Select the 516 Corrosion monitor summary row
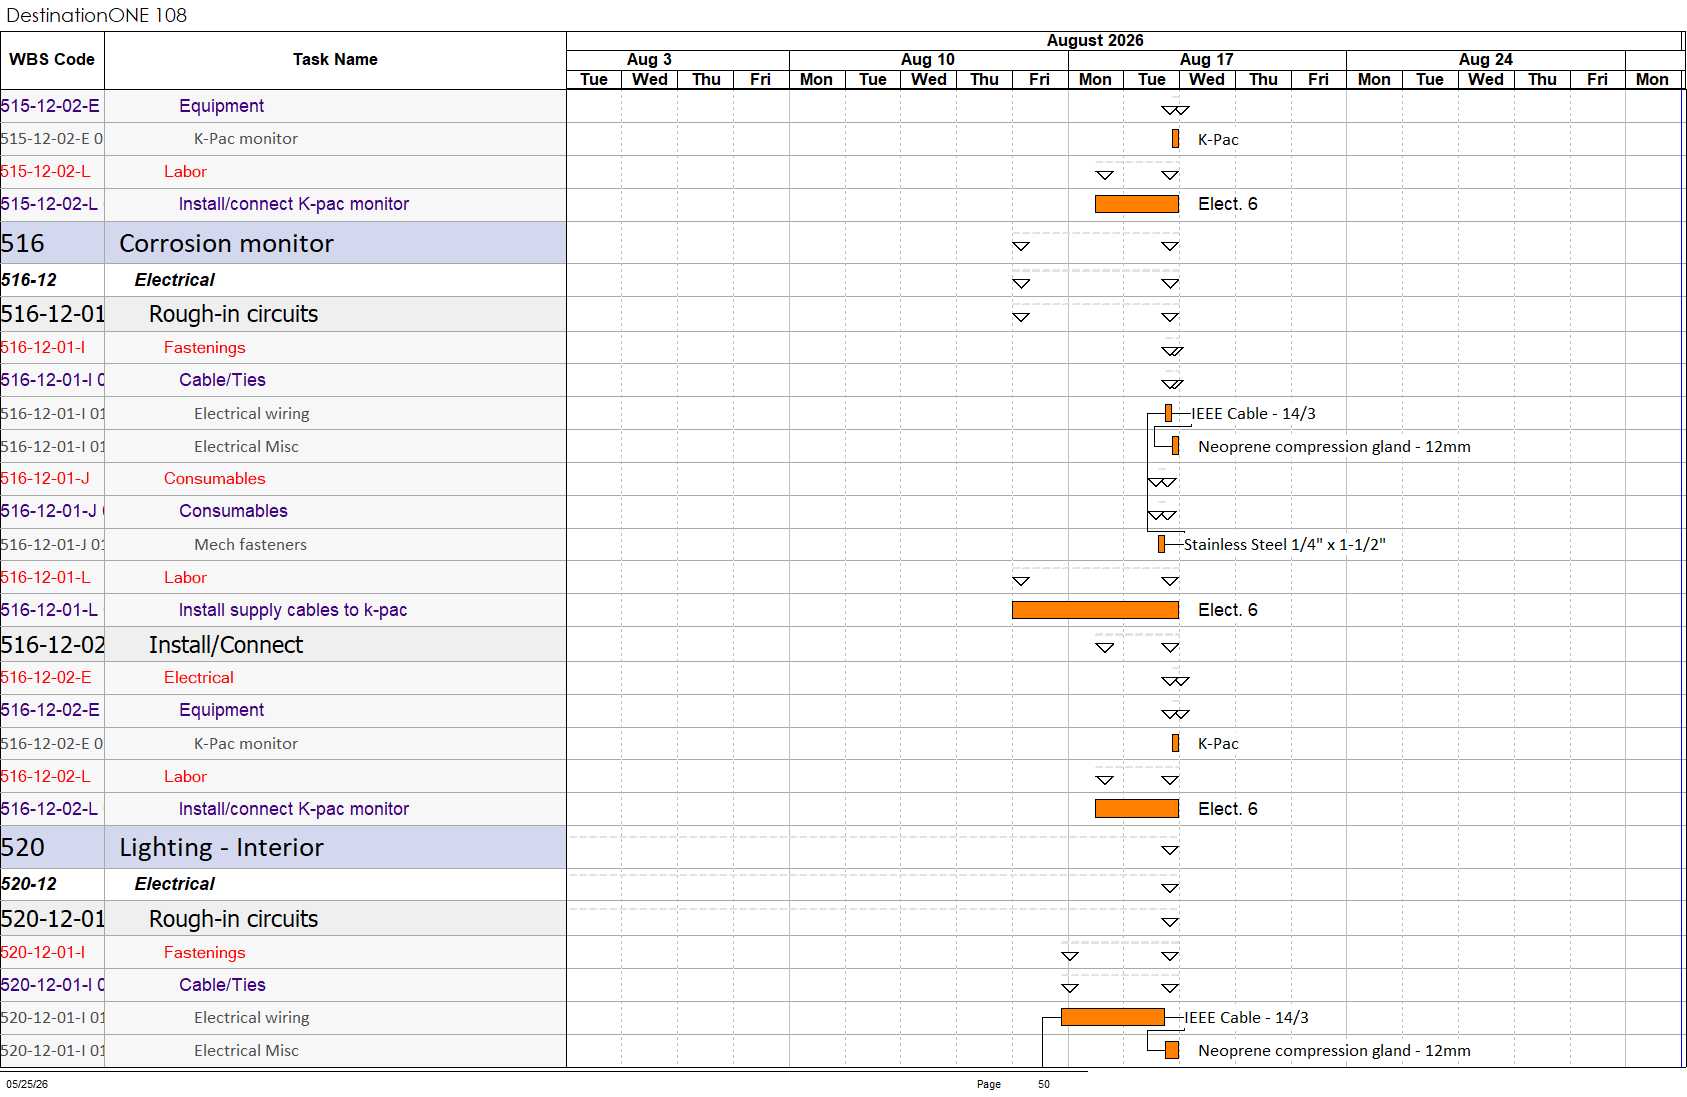The width and height of the screenshot is (1687, 1097). click(283, 243)
